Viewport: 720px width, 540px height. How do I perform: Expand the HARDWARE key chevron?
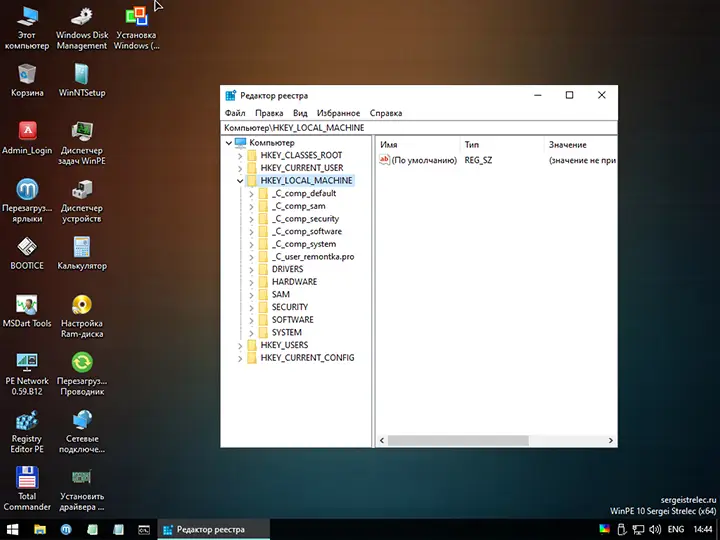click(251, 282)
